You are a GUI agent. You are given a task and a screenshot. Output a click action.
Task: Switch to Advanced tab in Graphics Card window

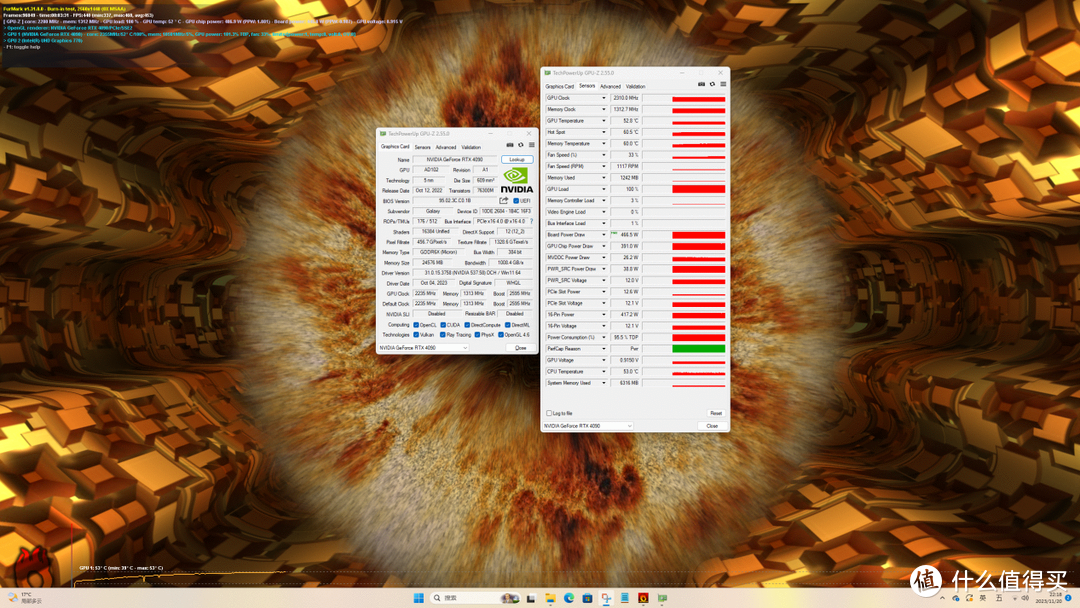point(446,147)
